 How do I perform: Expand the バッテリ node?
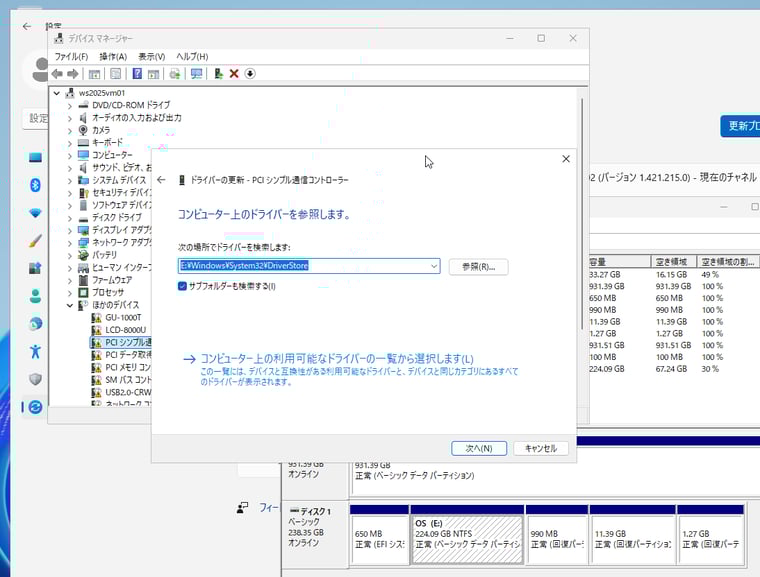[x=69, y=255]
